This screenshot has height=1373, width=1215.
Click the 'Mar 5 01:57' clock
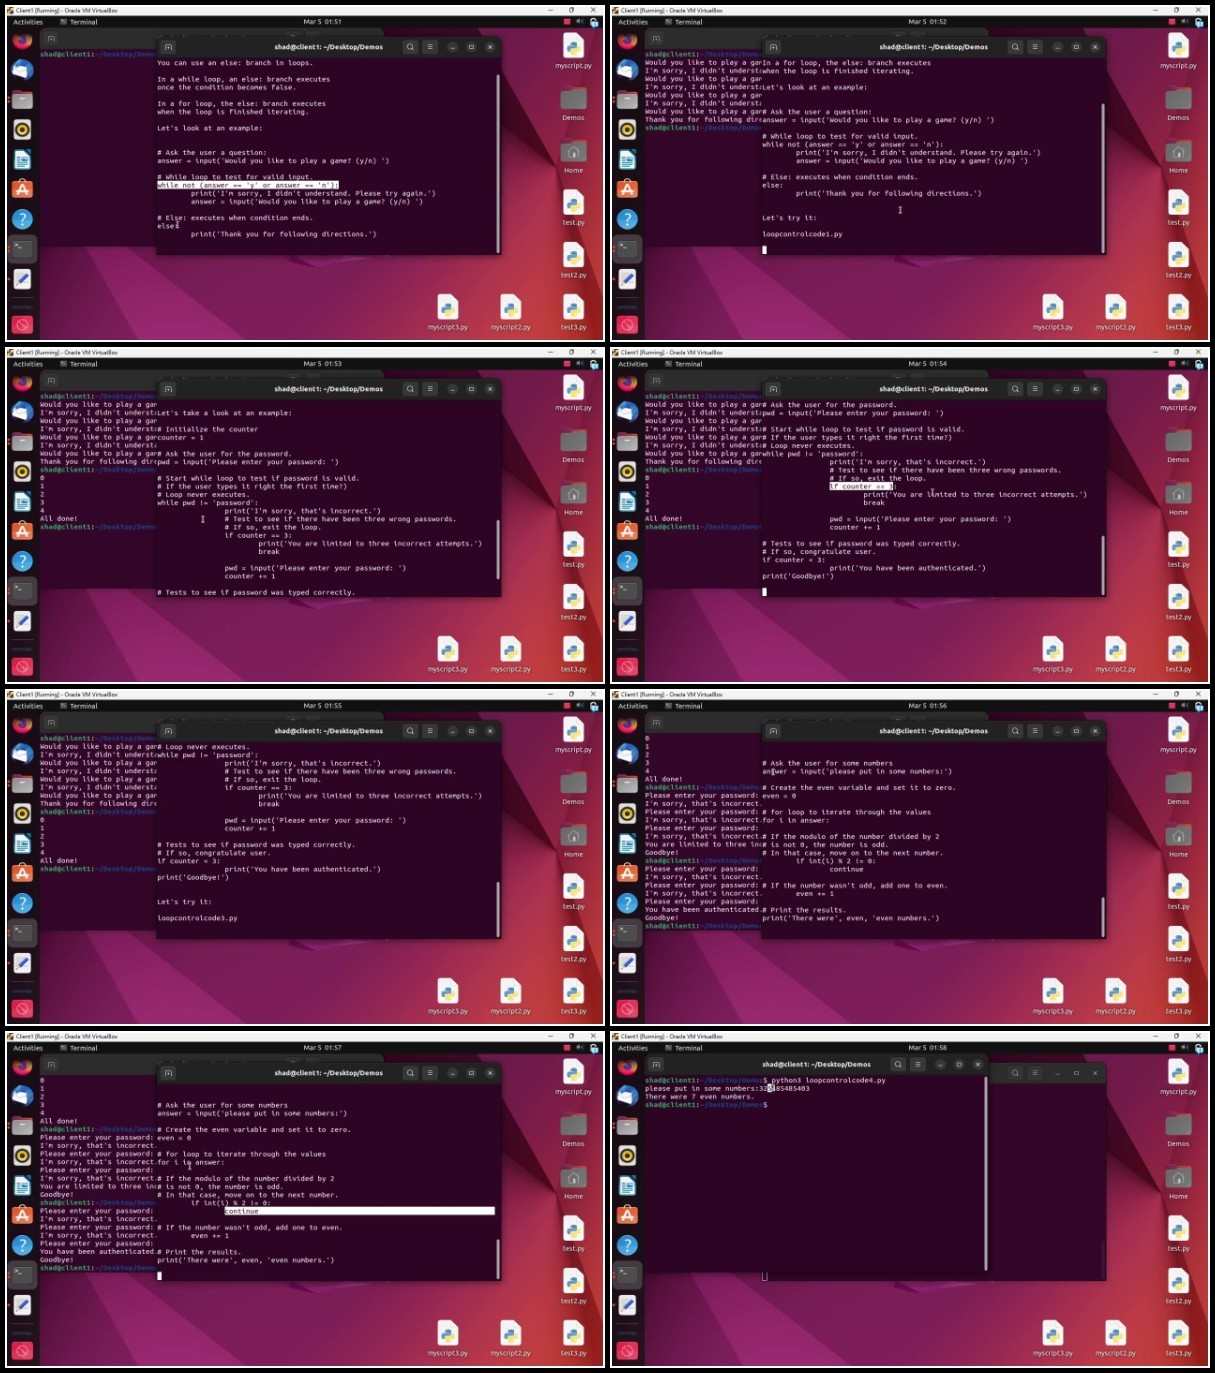pyautogui.click(x=322, y=1048)
